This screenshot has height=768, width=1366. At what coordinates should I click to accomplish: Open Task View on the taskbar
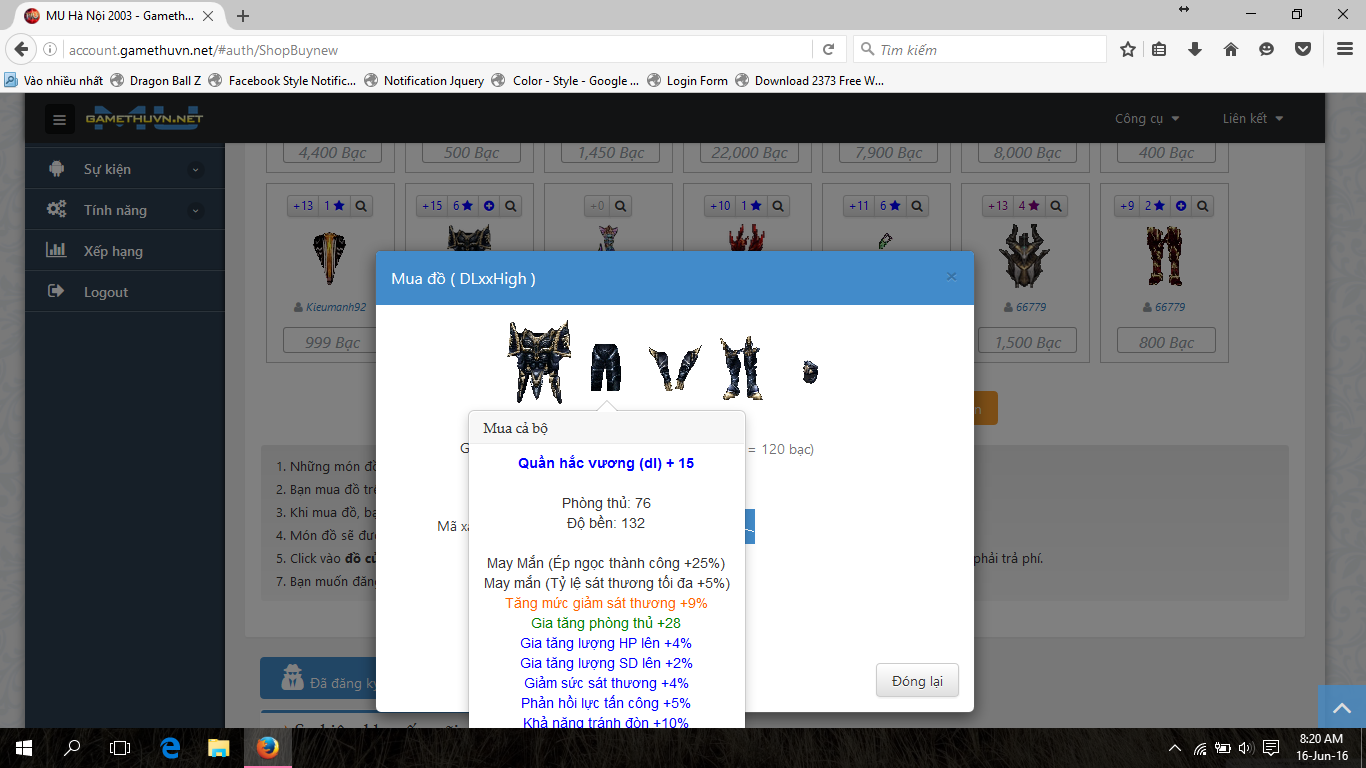click(120, 747)
